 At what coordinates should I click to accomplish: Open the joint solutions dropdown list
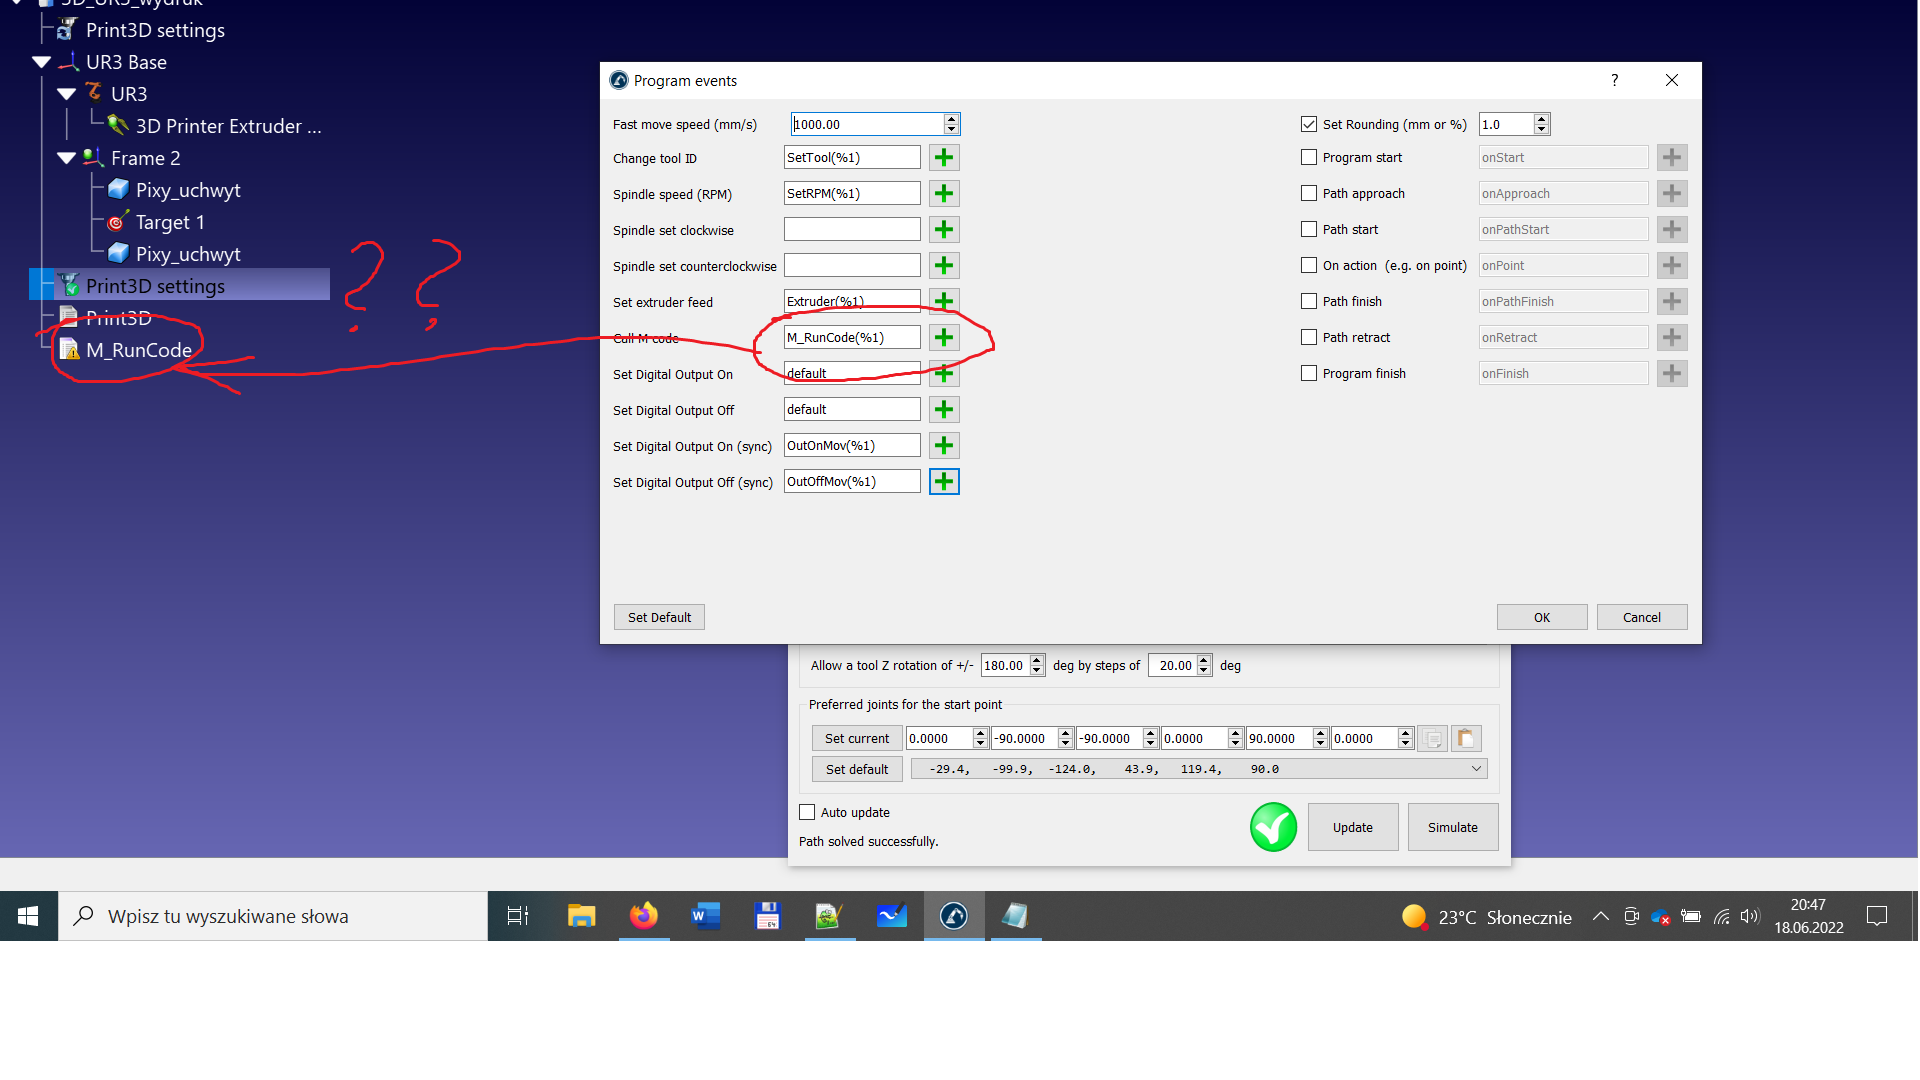point(1475,769)
